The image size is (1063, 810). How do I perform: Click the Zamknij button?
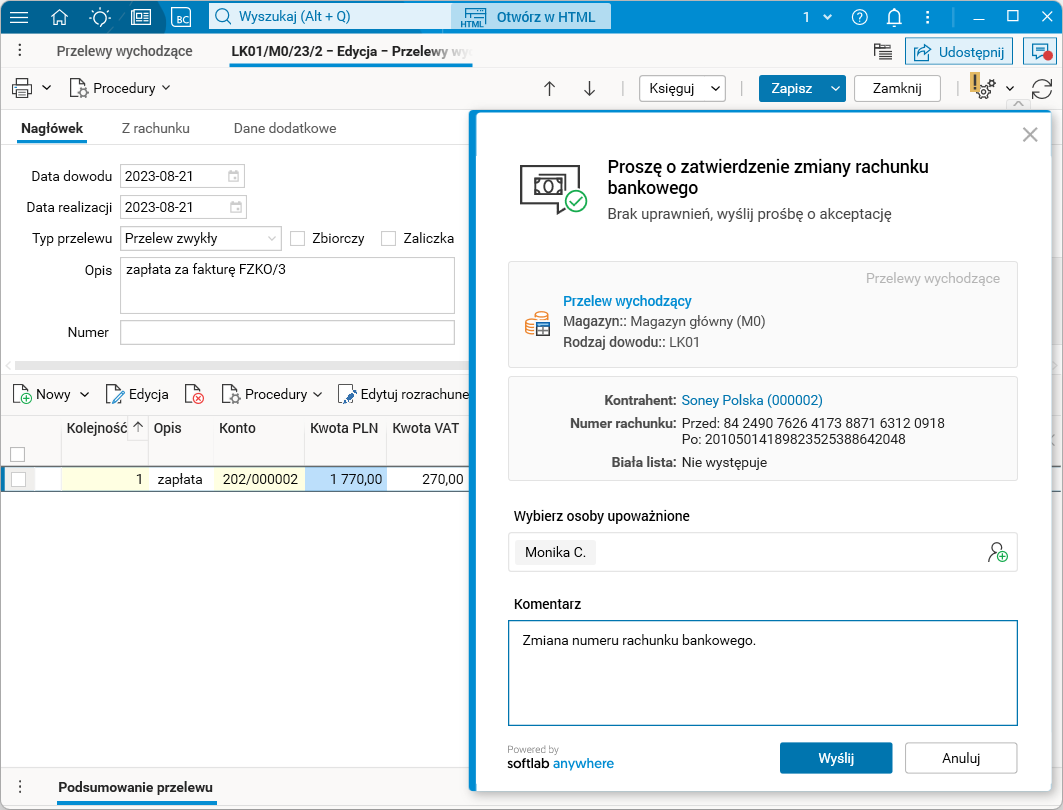coord(897,88)
